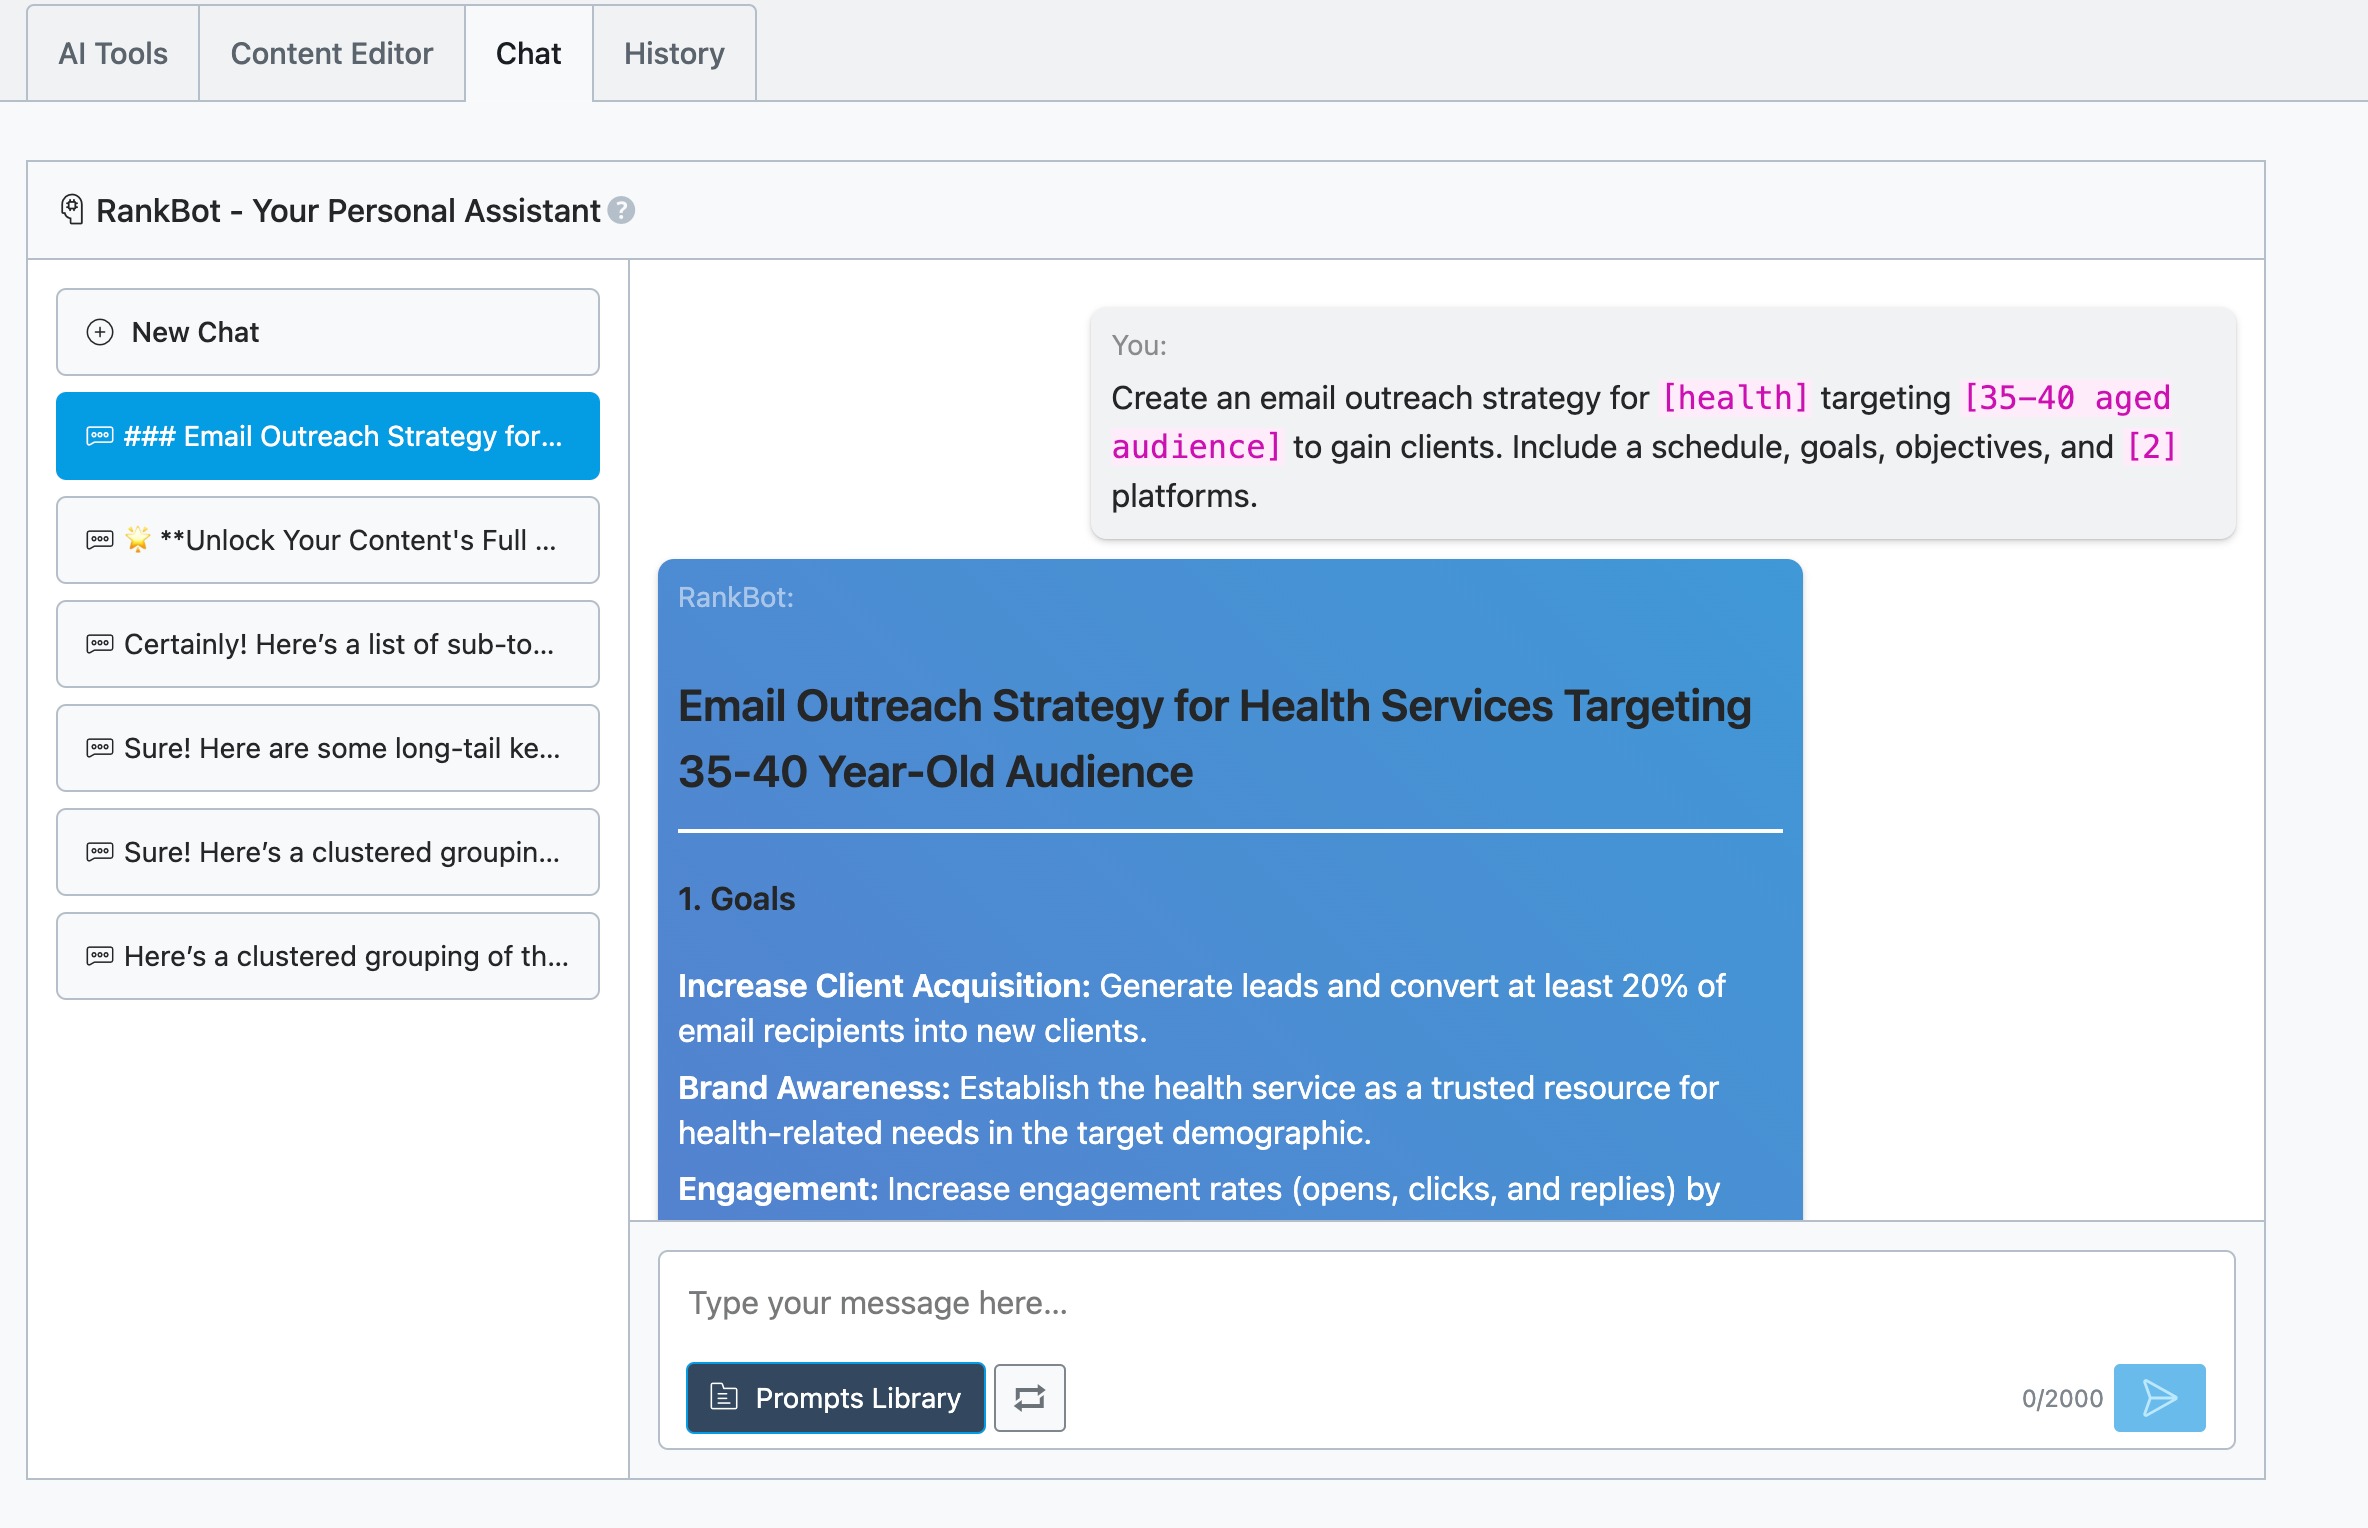Click the send message arrow icon
Screen dimensions: 2368x1528
pyautogui.click(x=2160, y=1398)
